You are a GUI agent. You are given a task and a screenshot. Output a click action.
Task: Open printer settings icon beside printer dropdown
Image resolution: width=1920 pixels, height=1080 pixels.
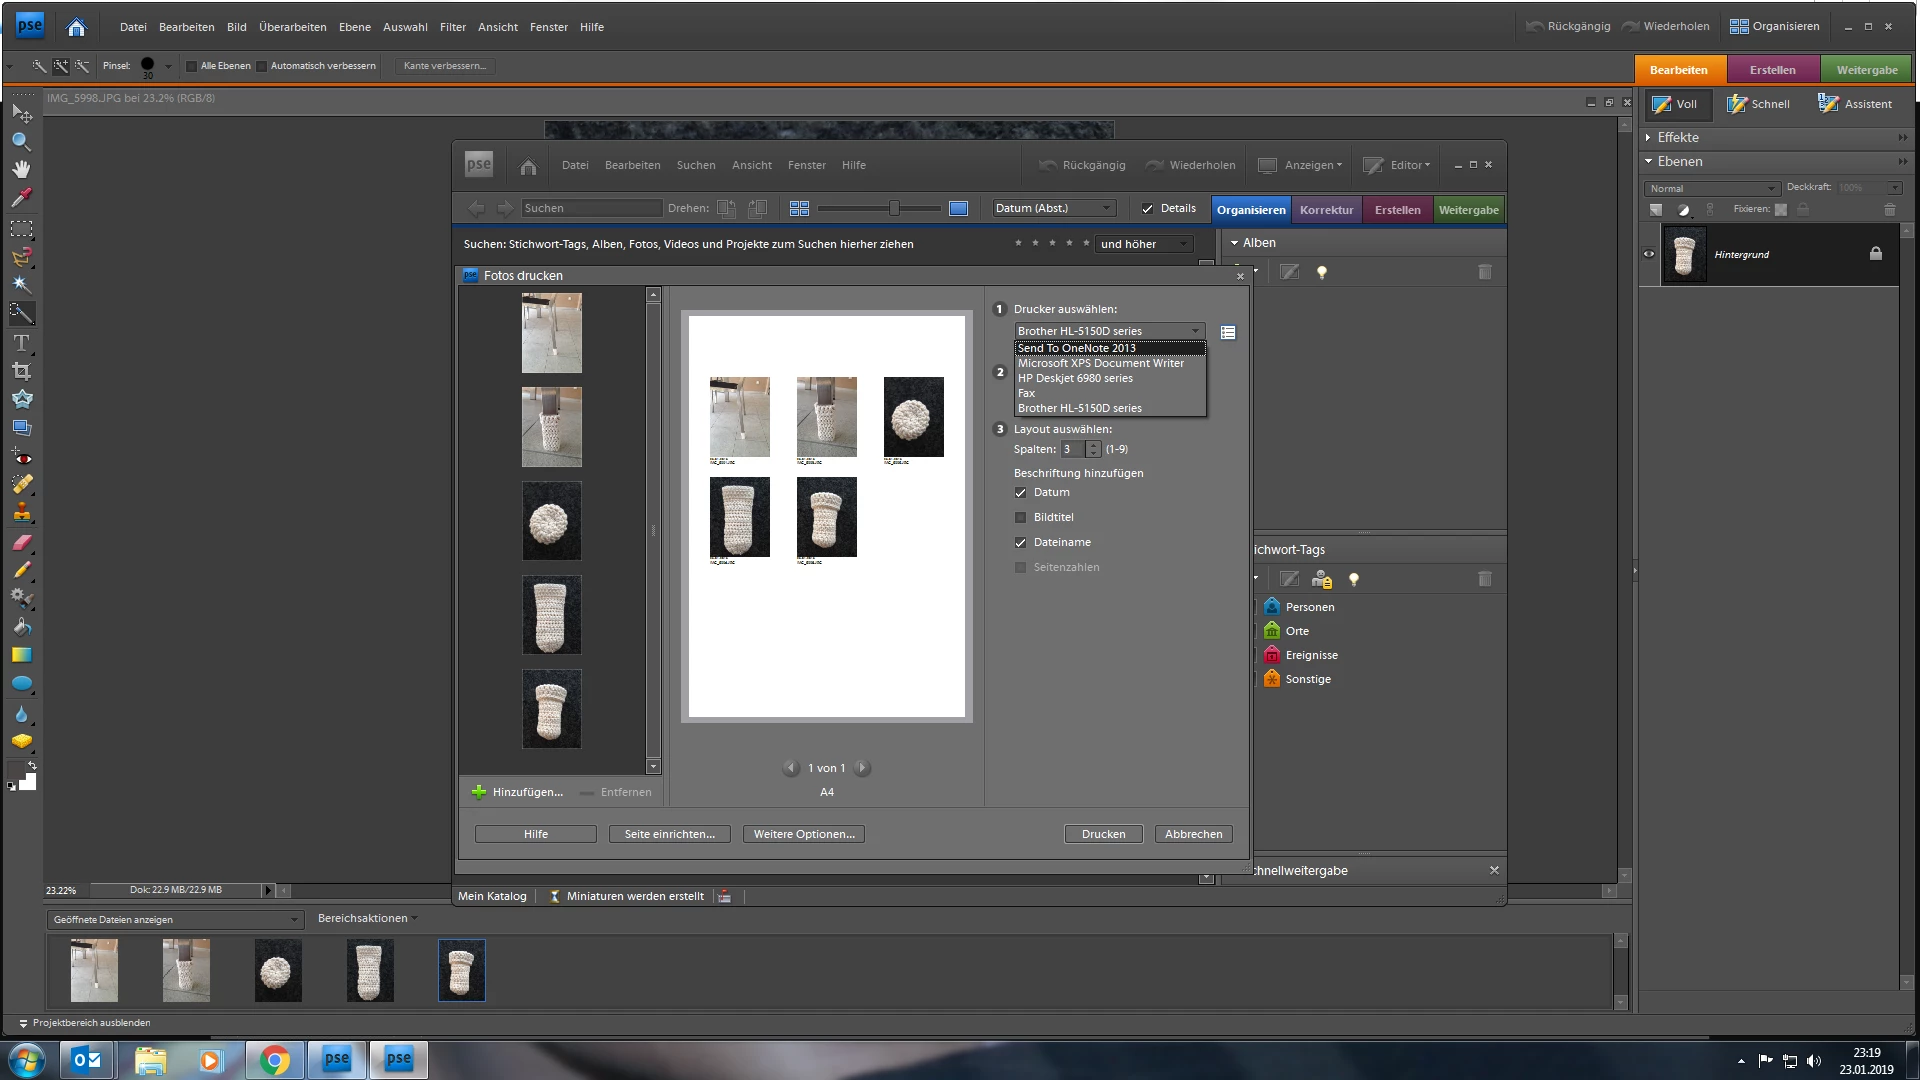point(1228,332)
